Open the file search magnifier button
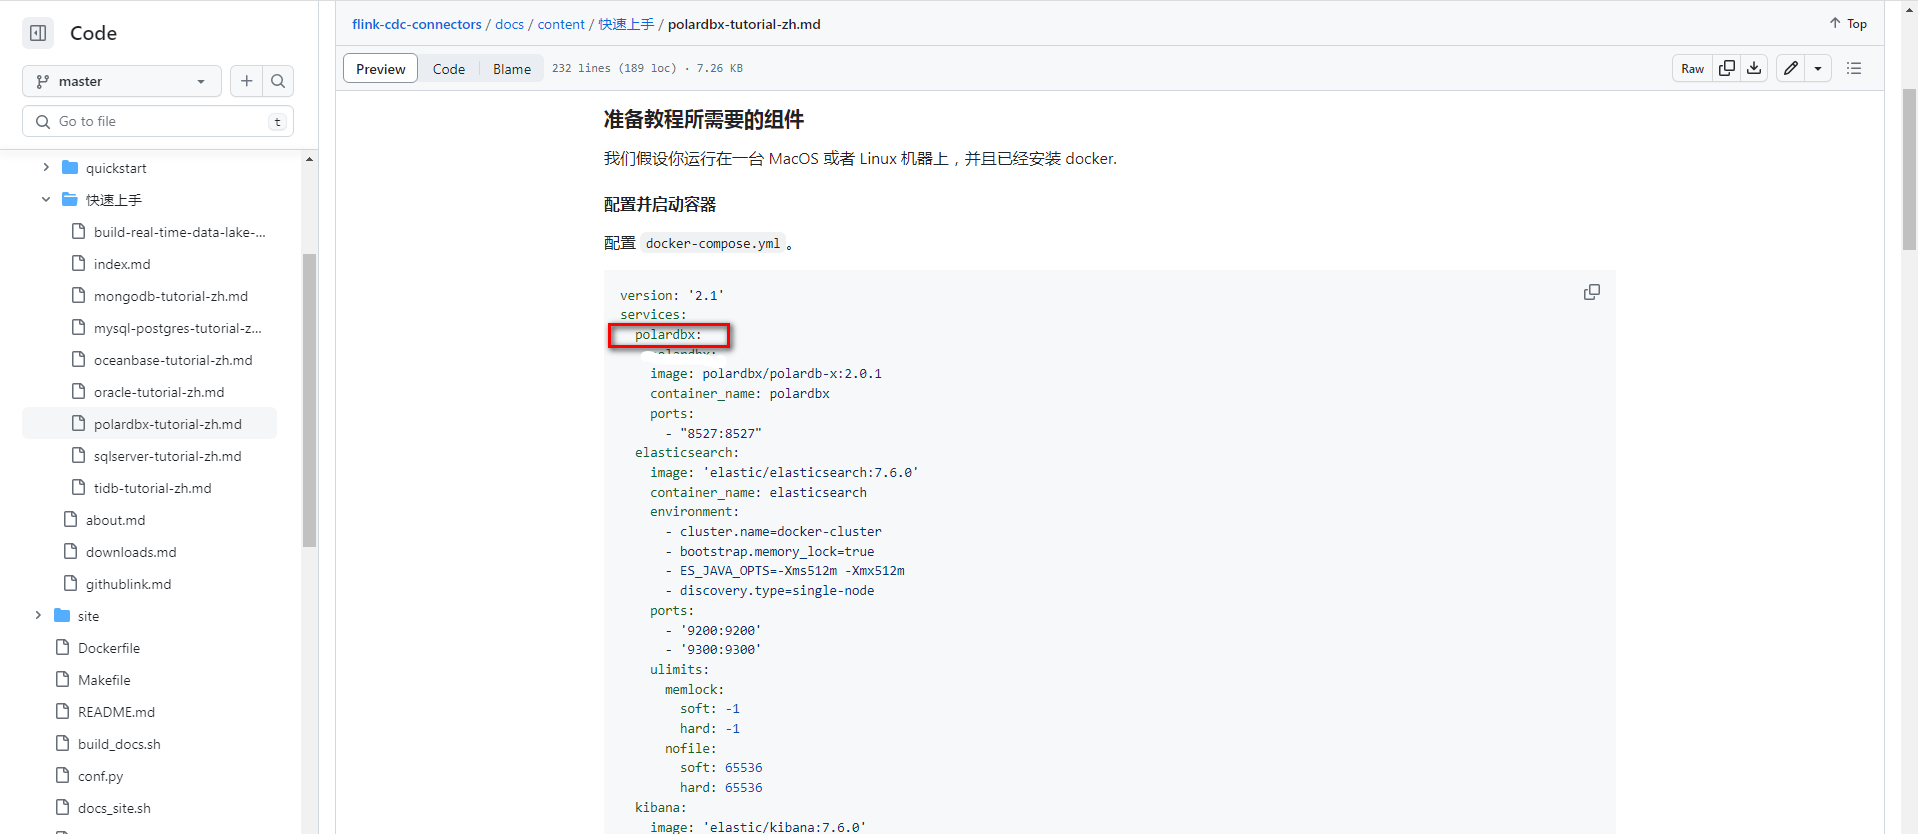Screen dimensions: 1918x834 [278, 81]
